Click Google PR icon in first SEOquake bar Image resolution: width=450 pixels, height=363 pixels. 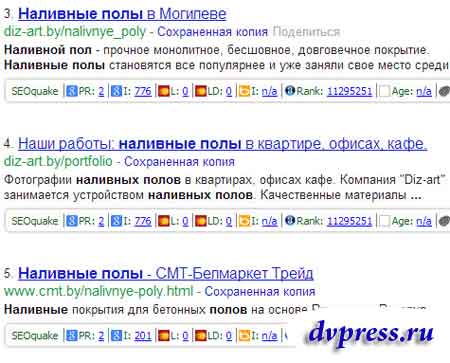click(71, 91)
